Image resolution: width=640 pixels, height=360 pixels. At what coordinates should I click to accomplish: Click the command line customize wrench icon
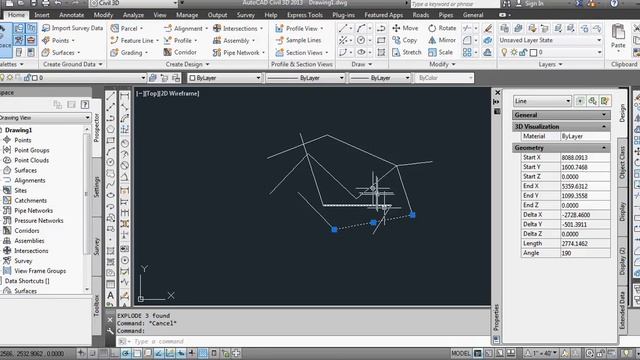coord(110,331)
